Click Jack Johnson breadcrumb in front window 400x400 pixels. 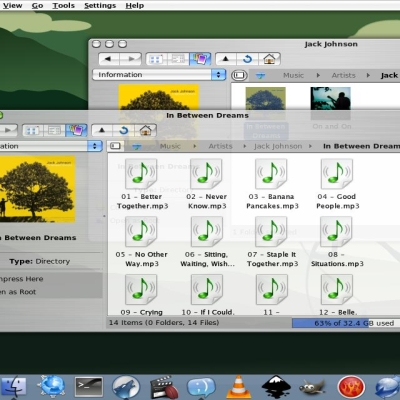(x=278, y=146)
